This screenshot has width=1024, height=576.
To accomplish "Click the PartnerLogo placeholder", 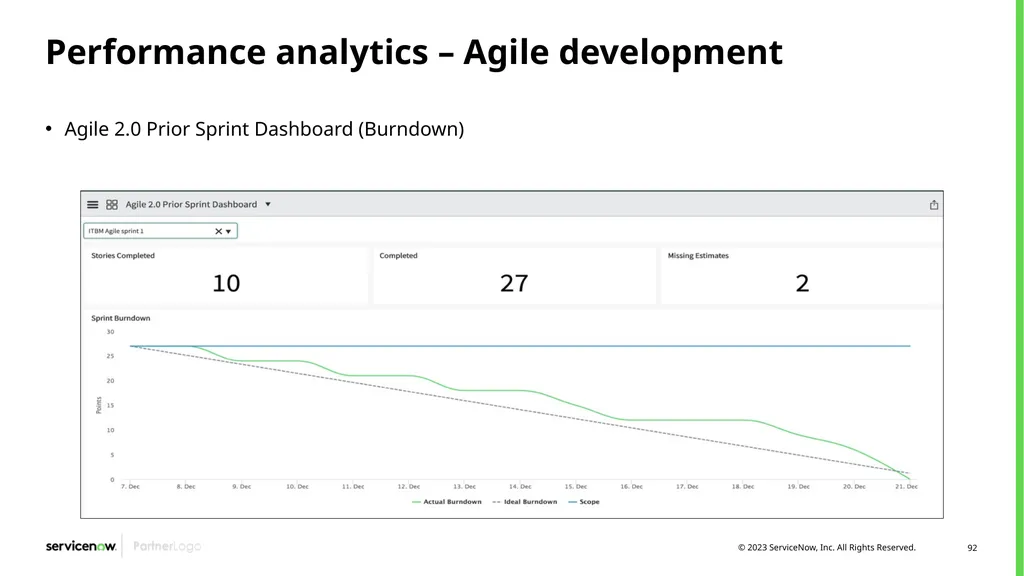I will (x=167, y=546).
